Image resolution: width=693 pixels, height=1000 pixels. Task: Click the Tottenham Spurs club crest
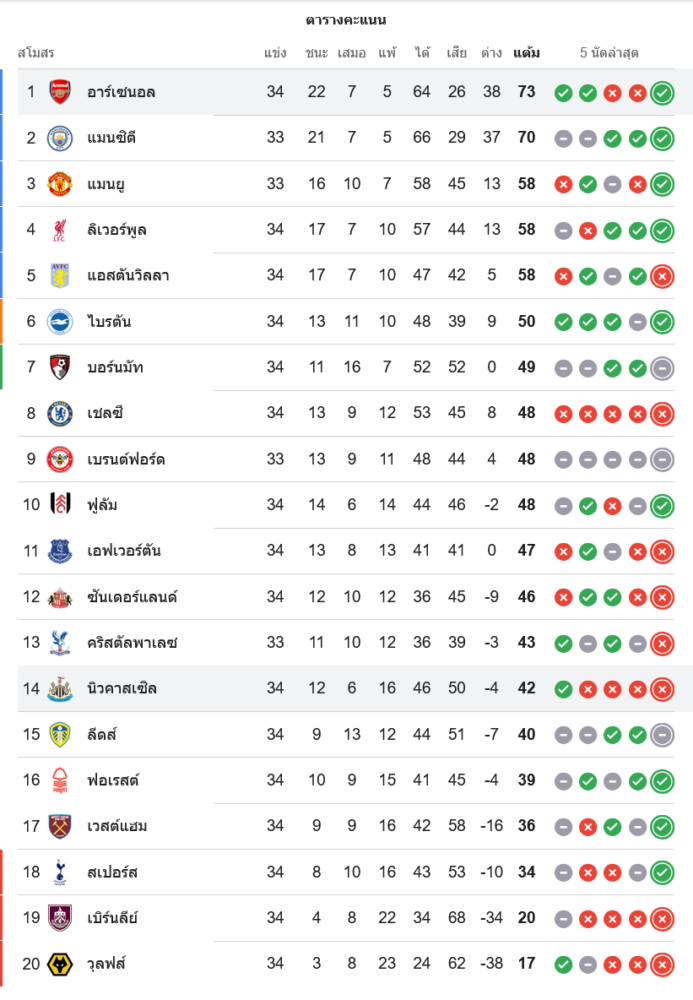[61, 872]
